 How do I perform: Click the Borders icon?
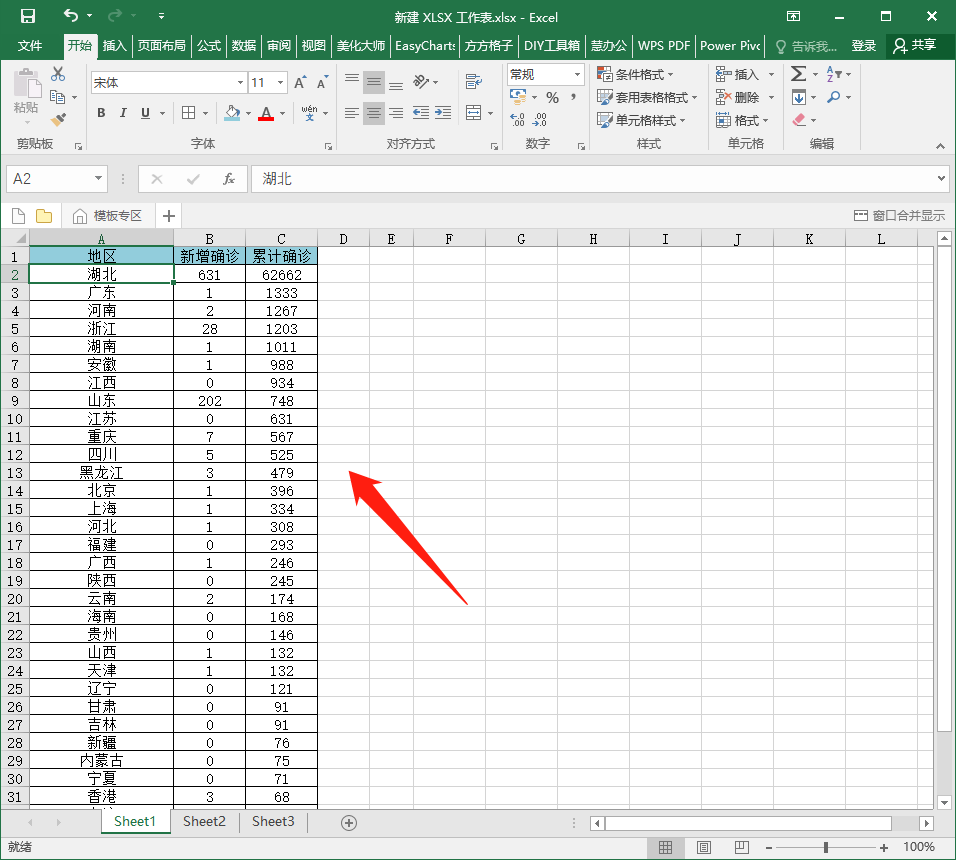[189, 113]
